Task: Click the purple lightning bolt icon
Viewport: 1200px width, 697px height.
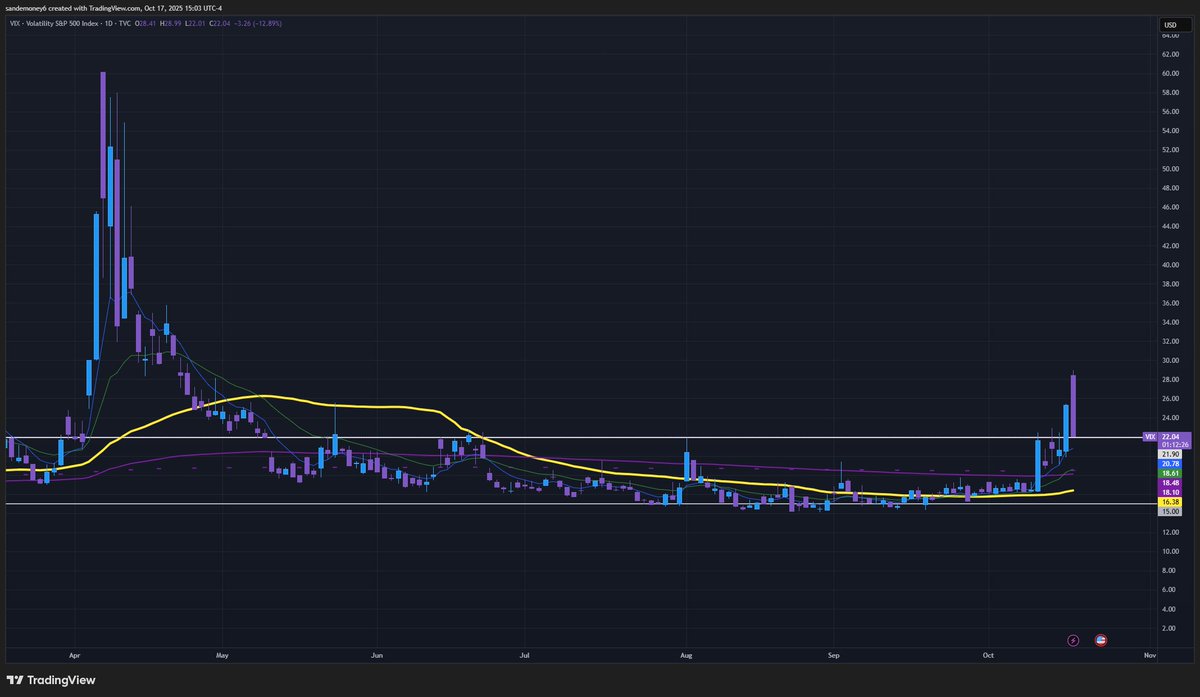Action: 1072,640
